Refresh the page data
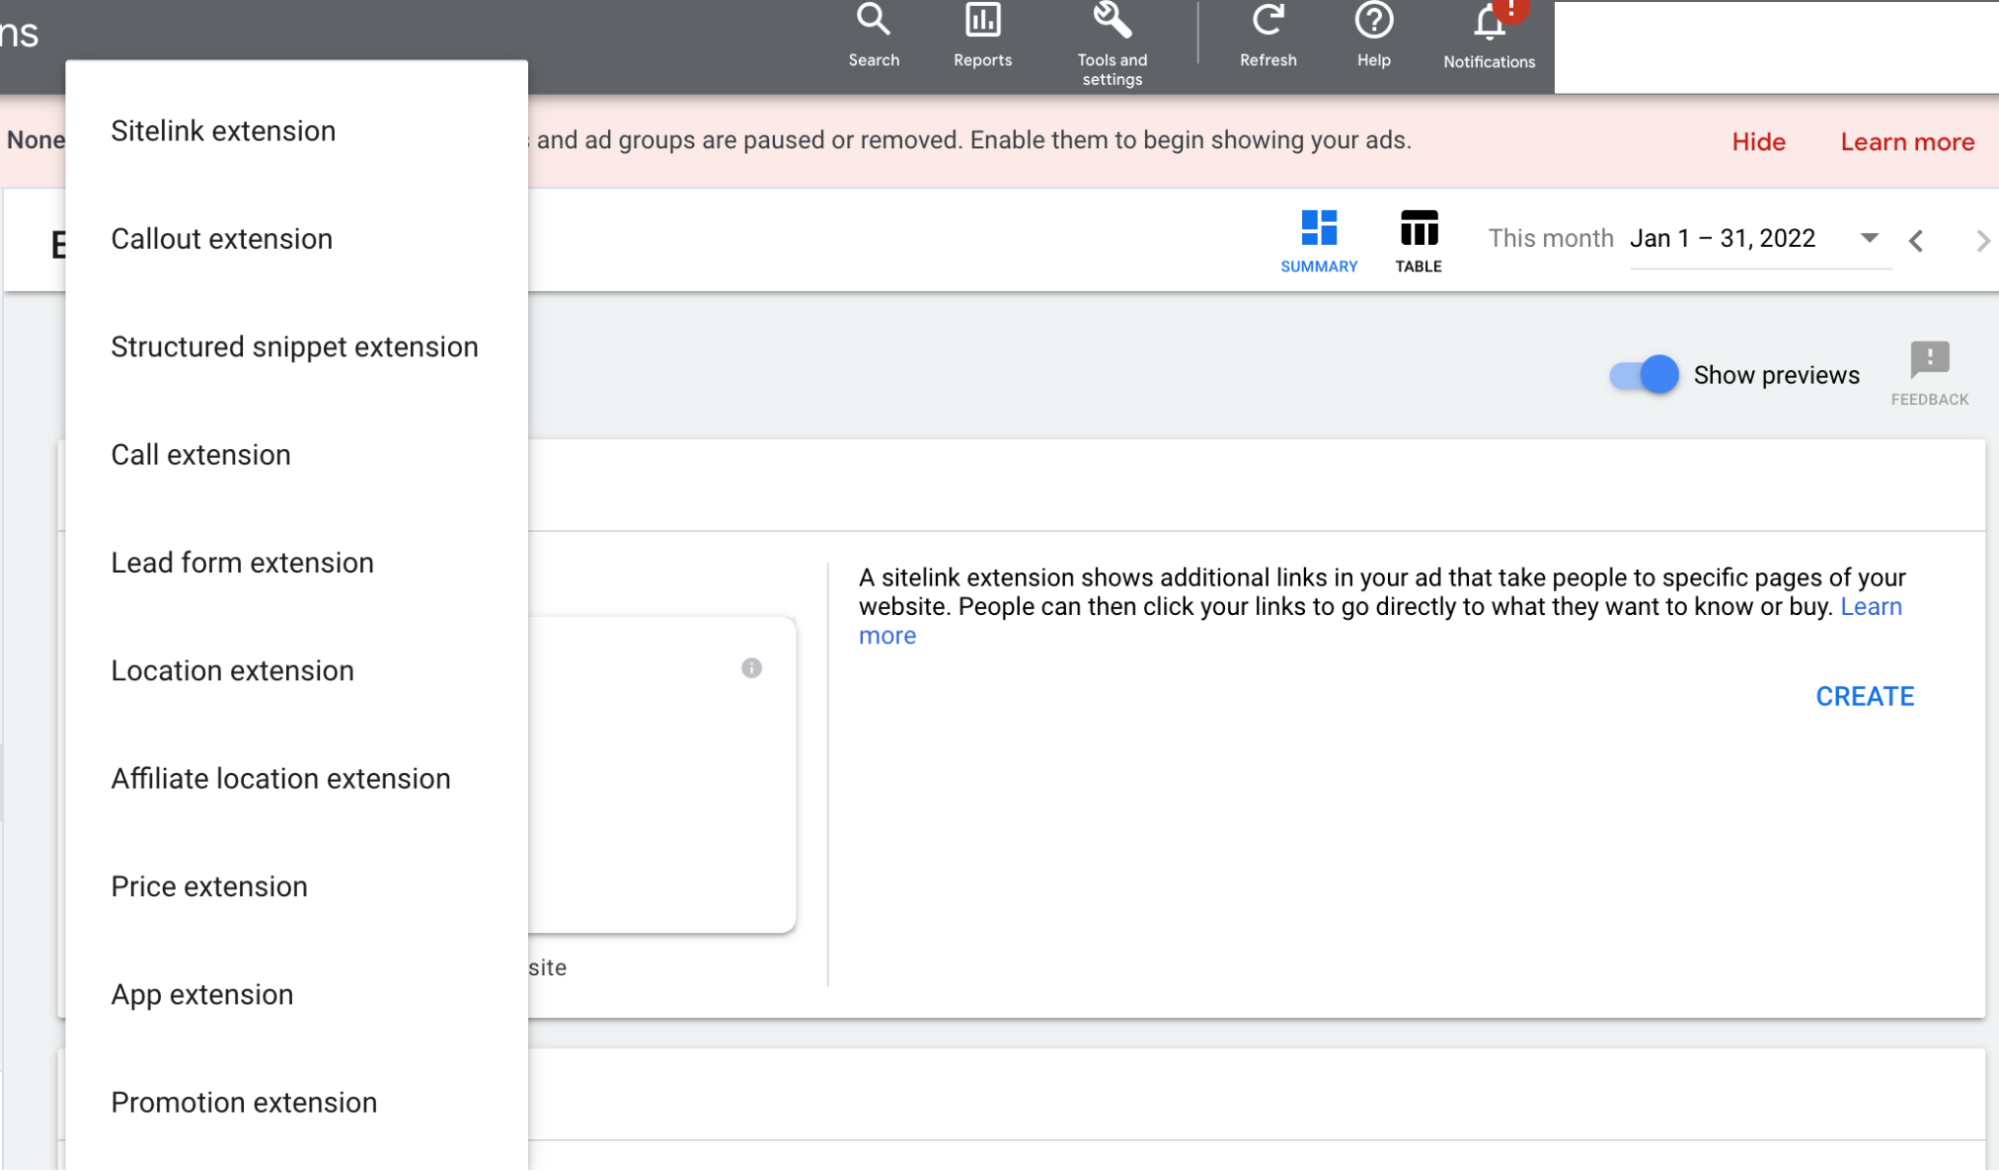Viewport: 1999px width, 1171px height. coord(1268,35)
